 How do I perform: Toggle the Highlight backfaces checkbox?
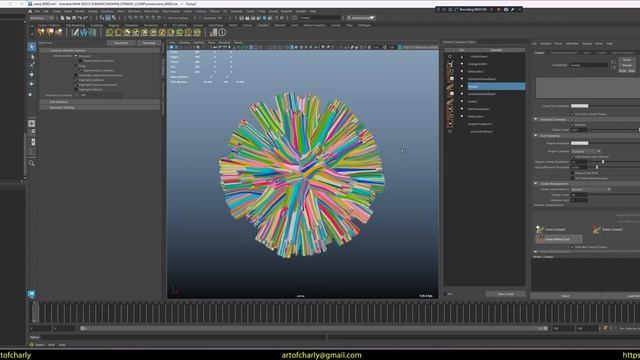pos(76,80)
